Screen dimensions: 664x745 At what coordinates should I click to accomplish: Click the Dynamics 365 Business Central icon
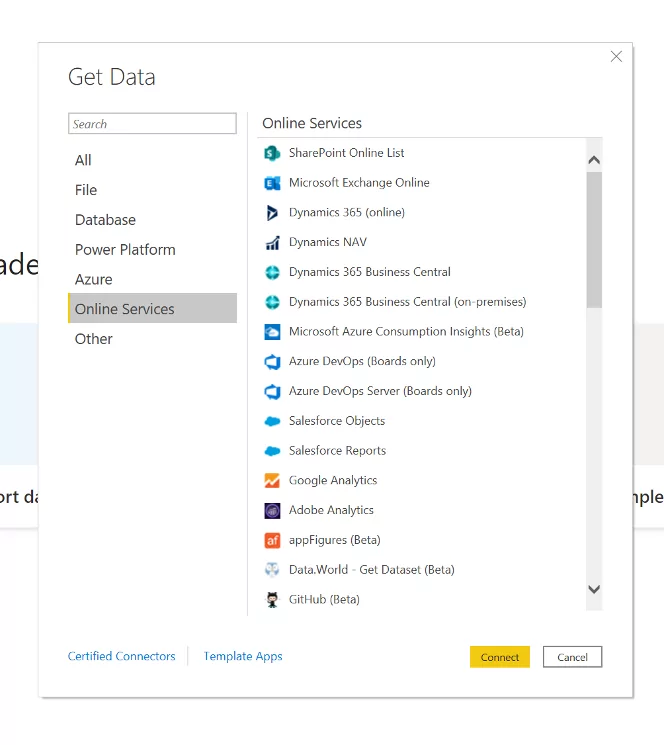(272, 272)
